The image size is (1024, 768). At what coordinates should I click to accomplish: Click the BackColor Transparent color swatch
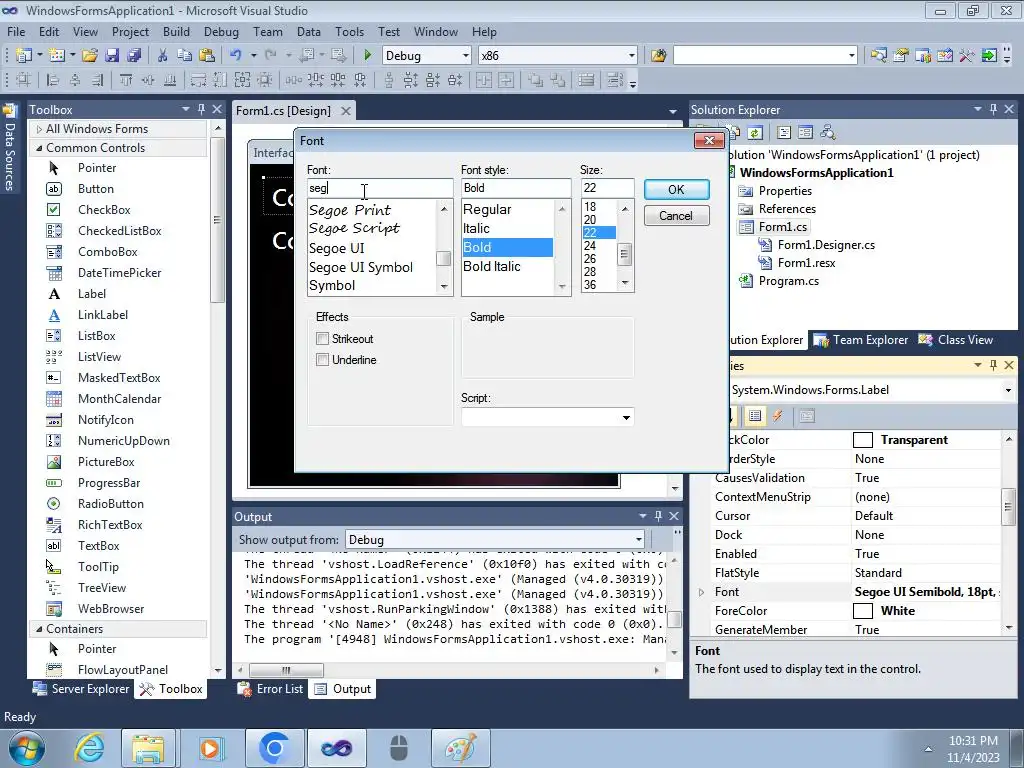pyautogui.click(x=863, y=440)
